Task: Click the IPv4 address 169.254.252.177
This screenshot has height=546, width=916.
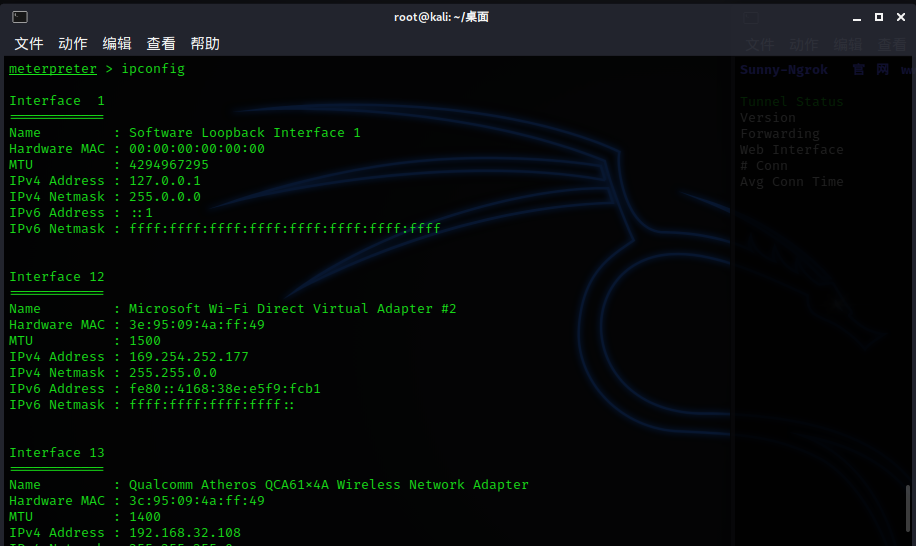Action: (x=189, y=357)
